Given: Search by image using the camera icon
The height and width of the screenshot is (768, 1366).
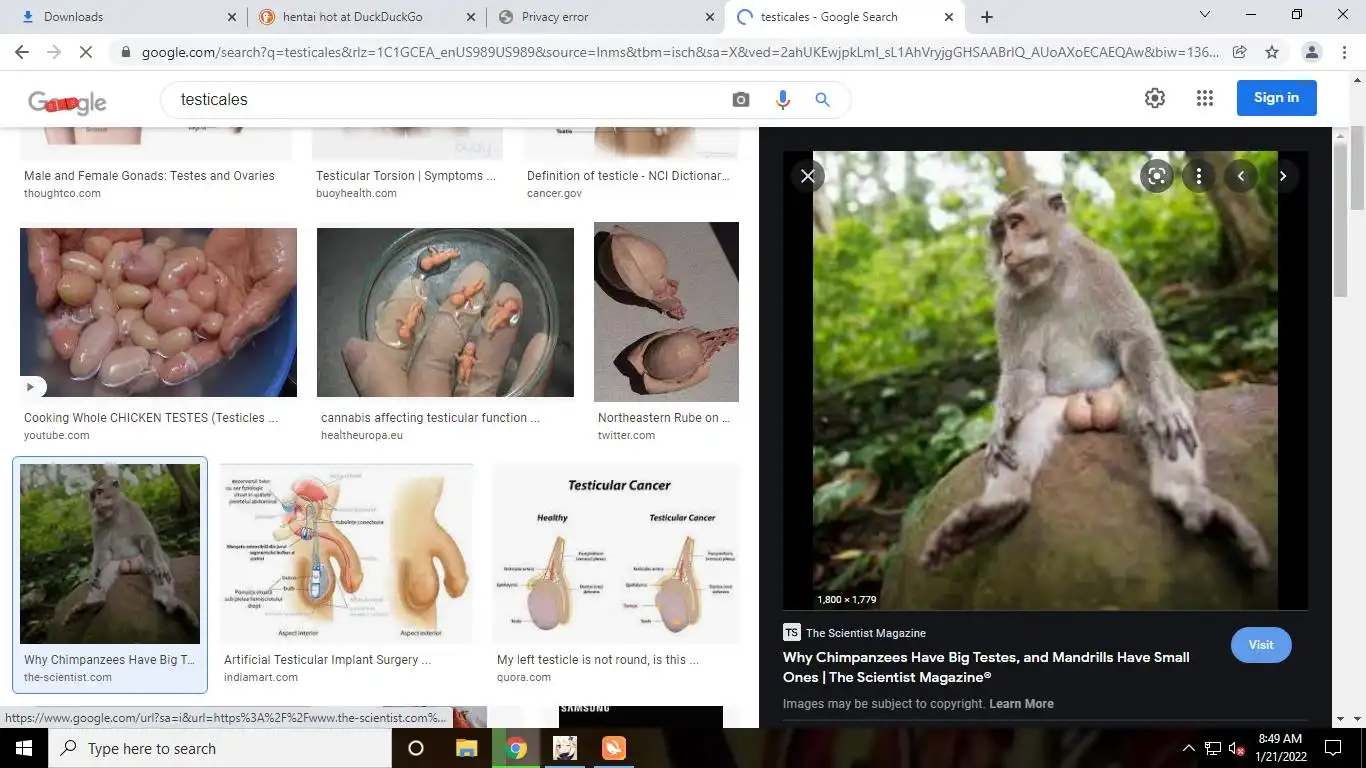Looking at the screenshot, I should click(x=740, y=99).
